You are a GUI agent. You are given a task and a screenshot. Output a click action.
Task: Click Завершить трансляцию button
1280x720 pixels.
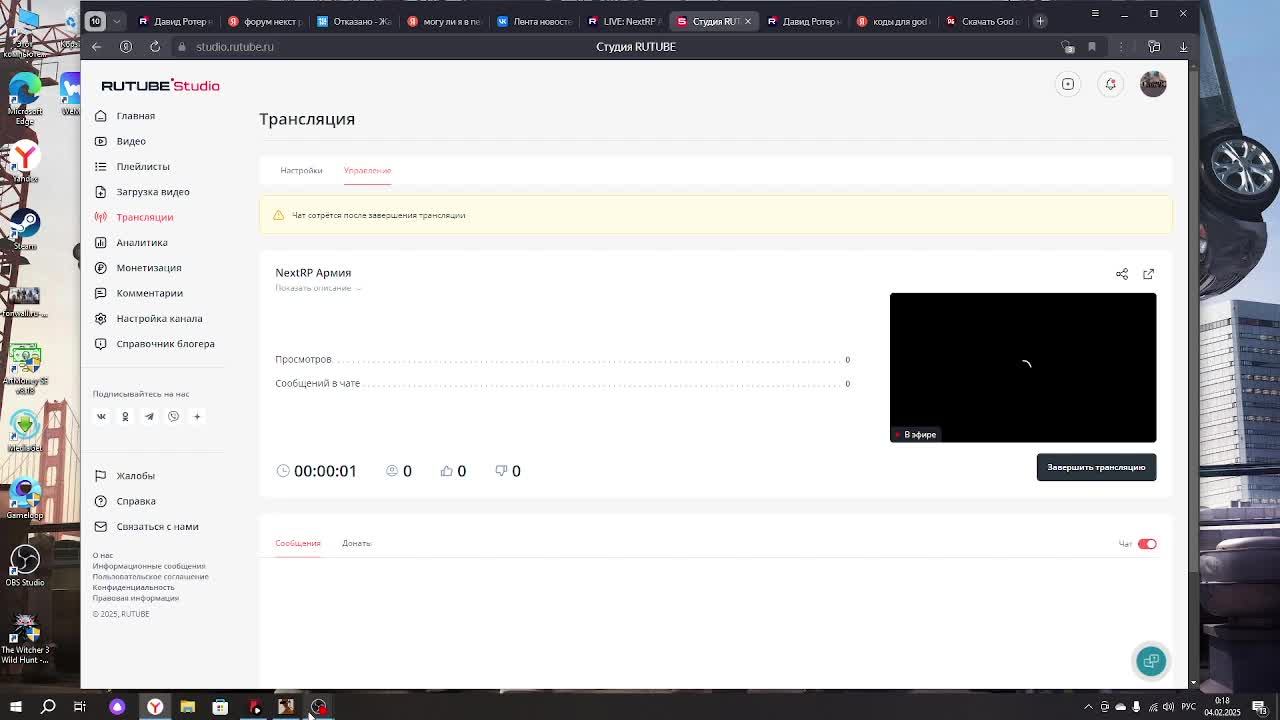[1096, 467]
